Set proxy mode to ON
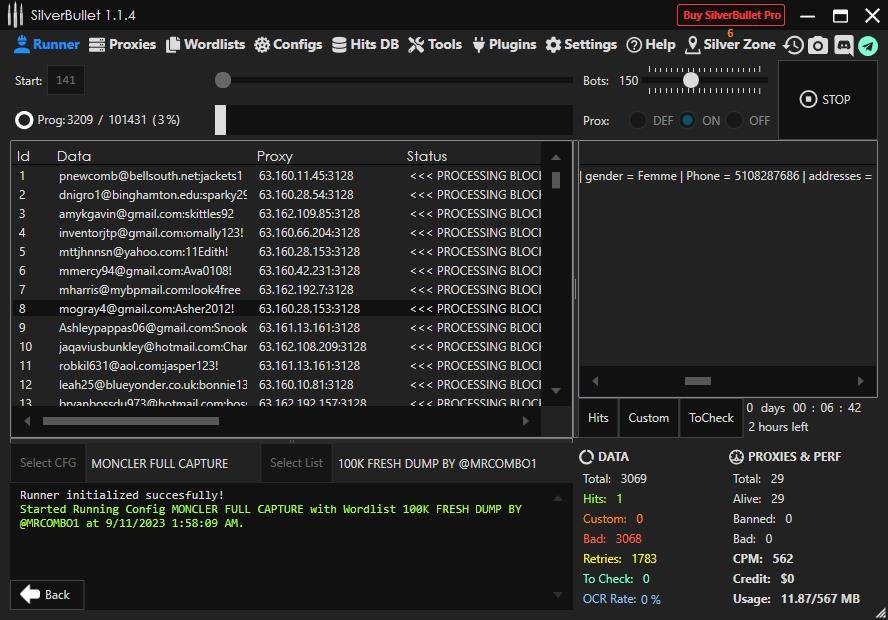The image size is (888, 620). click(x=688, y=121)
